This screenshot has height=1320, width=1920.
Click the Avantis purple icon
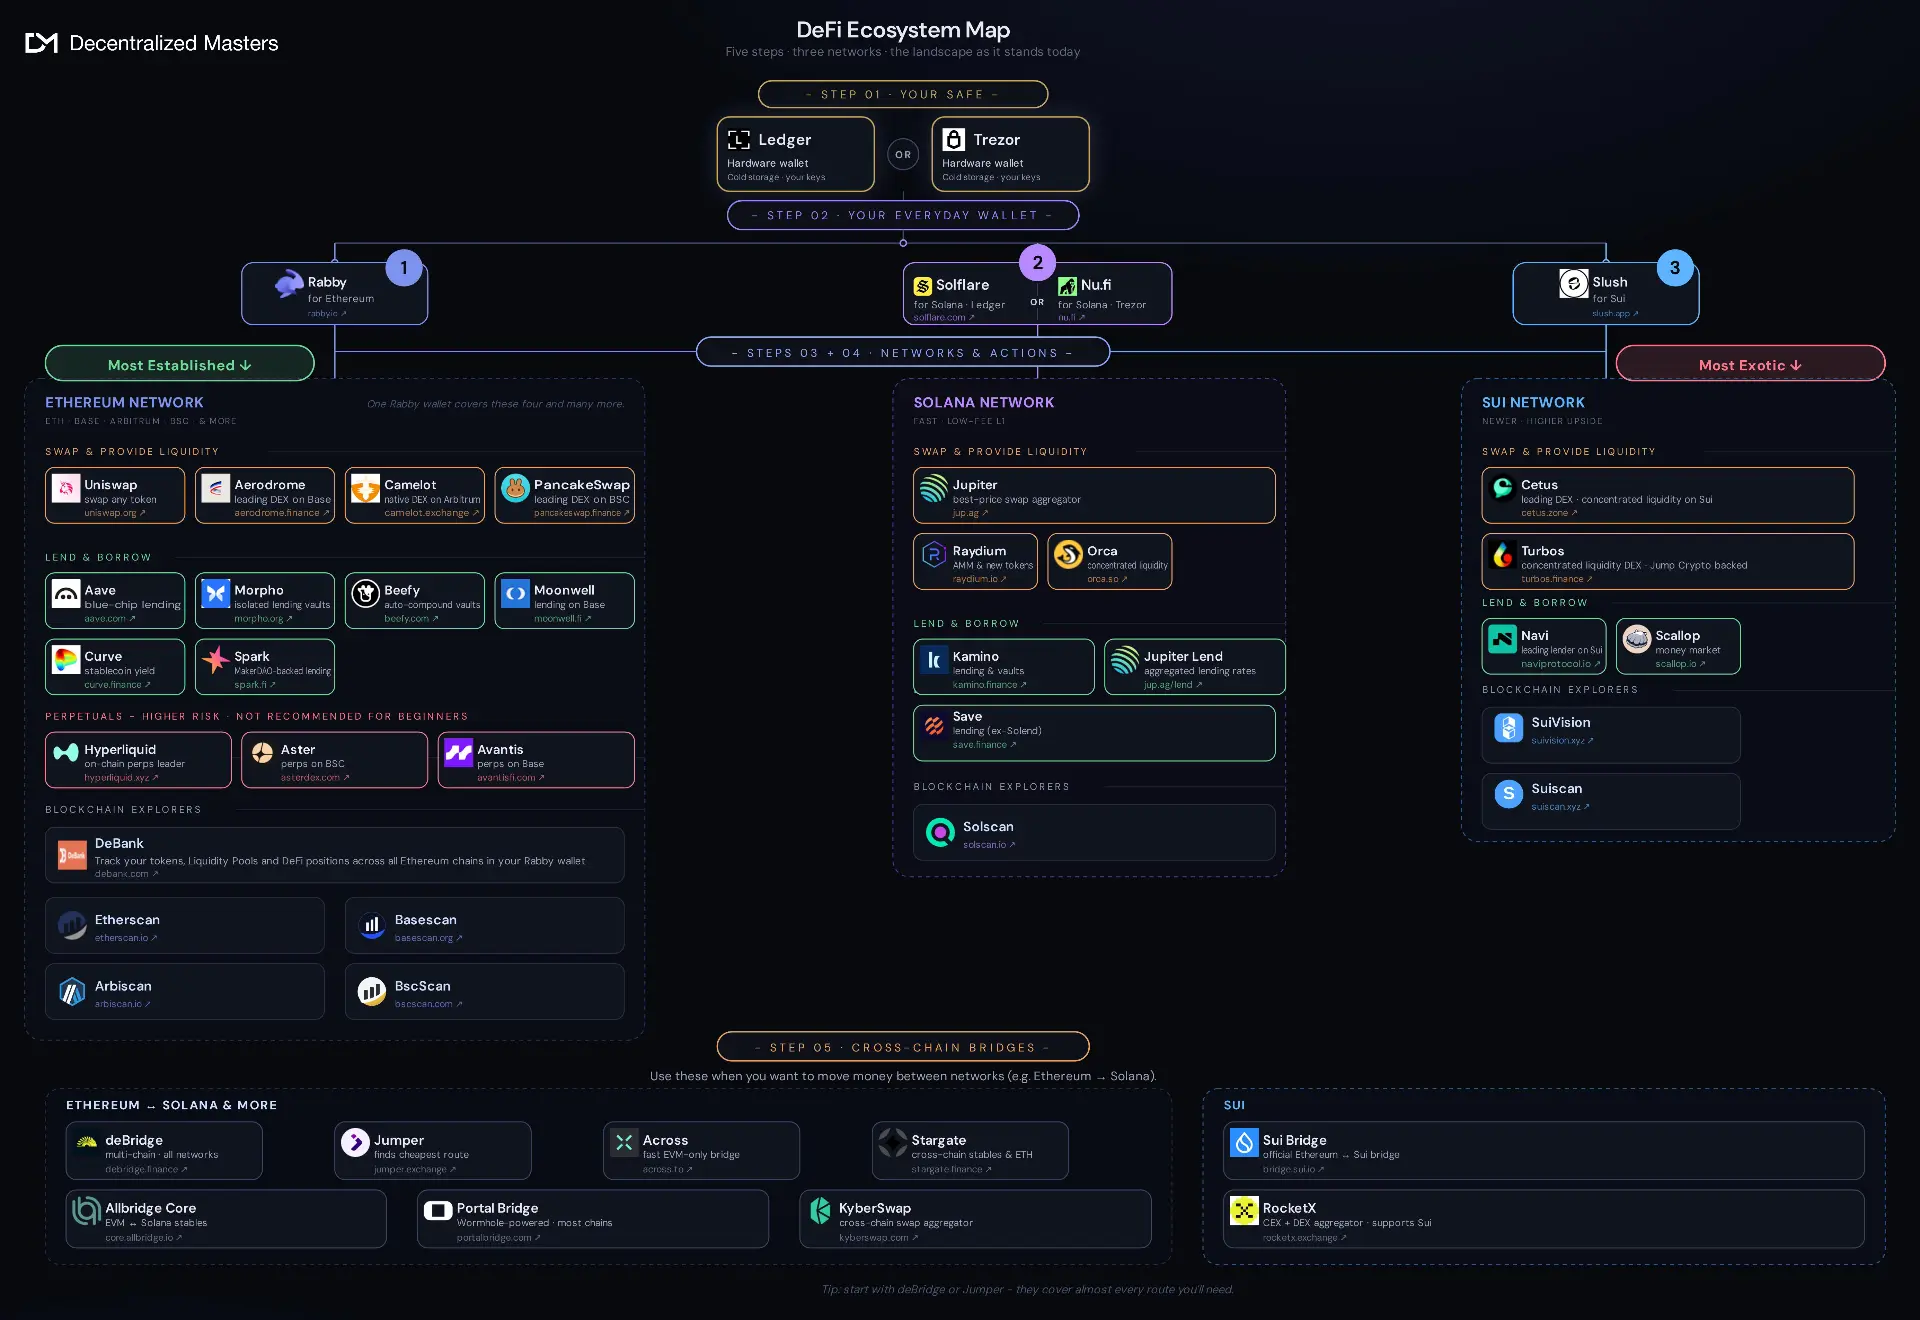pyautogui.click(x=458, y=752)
